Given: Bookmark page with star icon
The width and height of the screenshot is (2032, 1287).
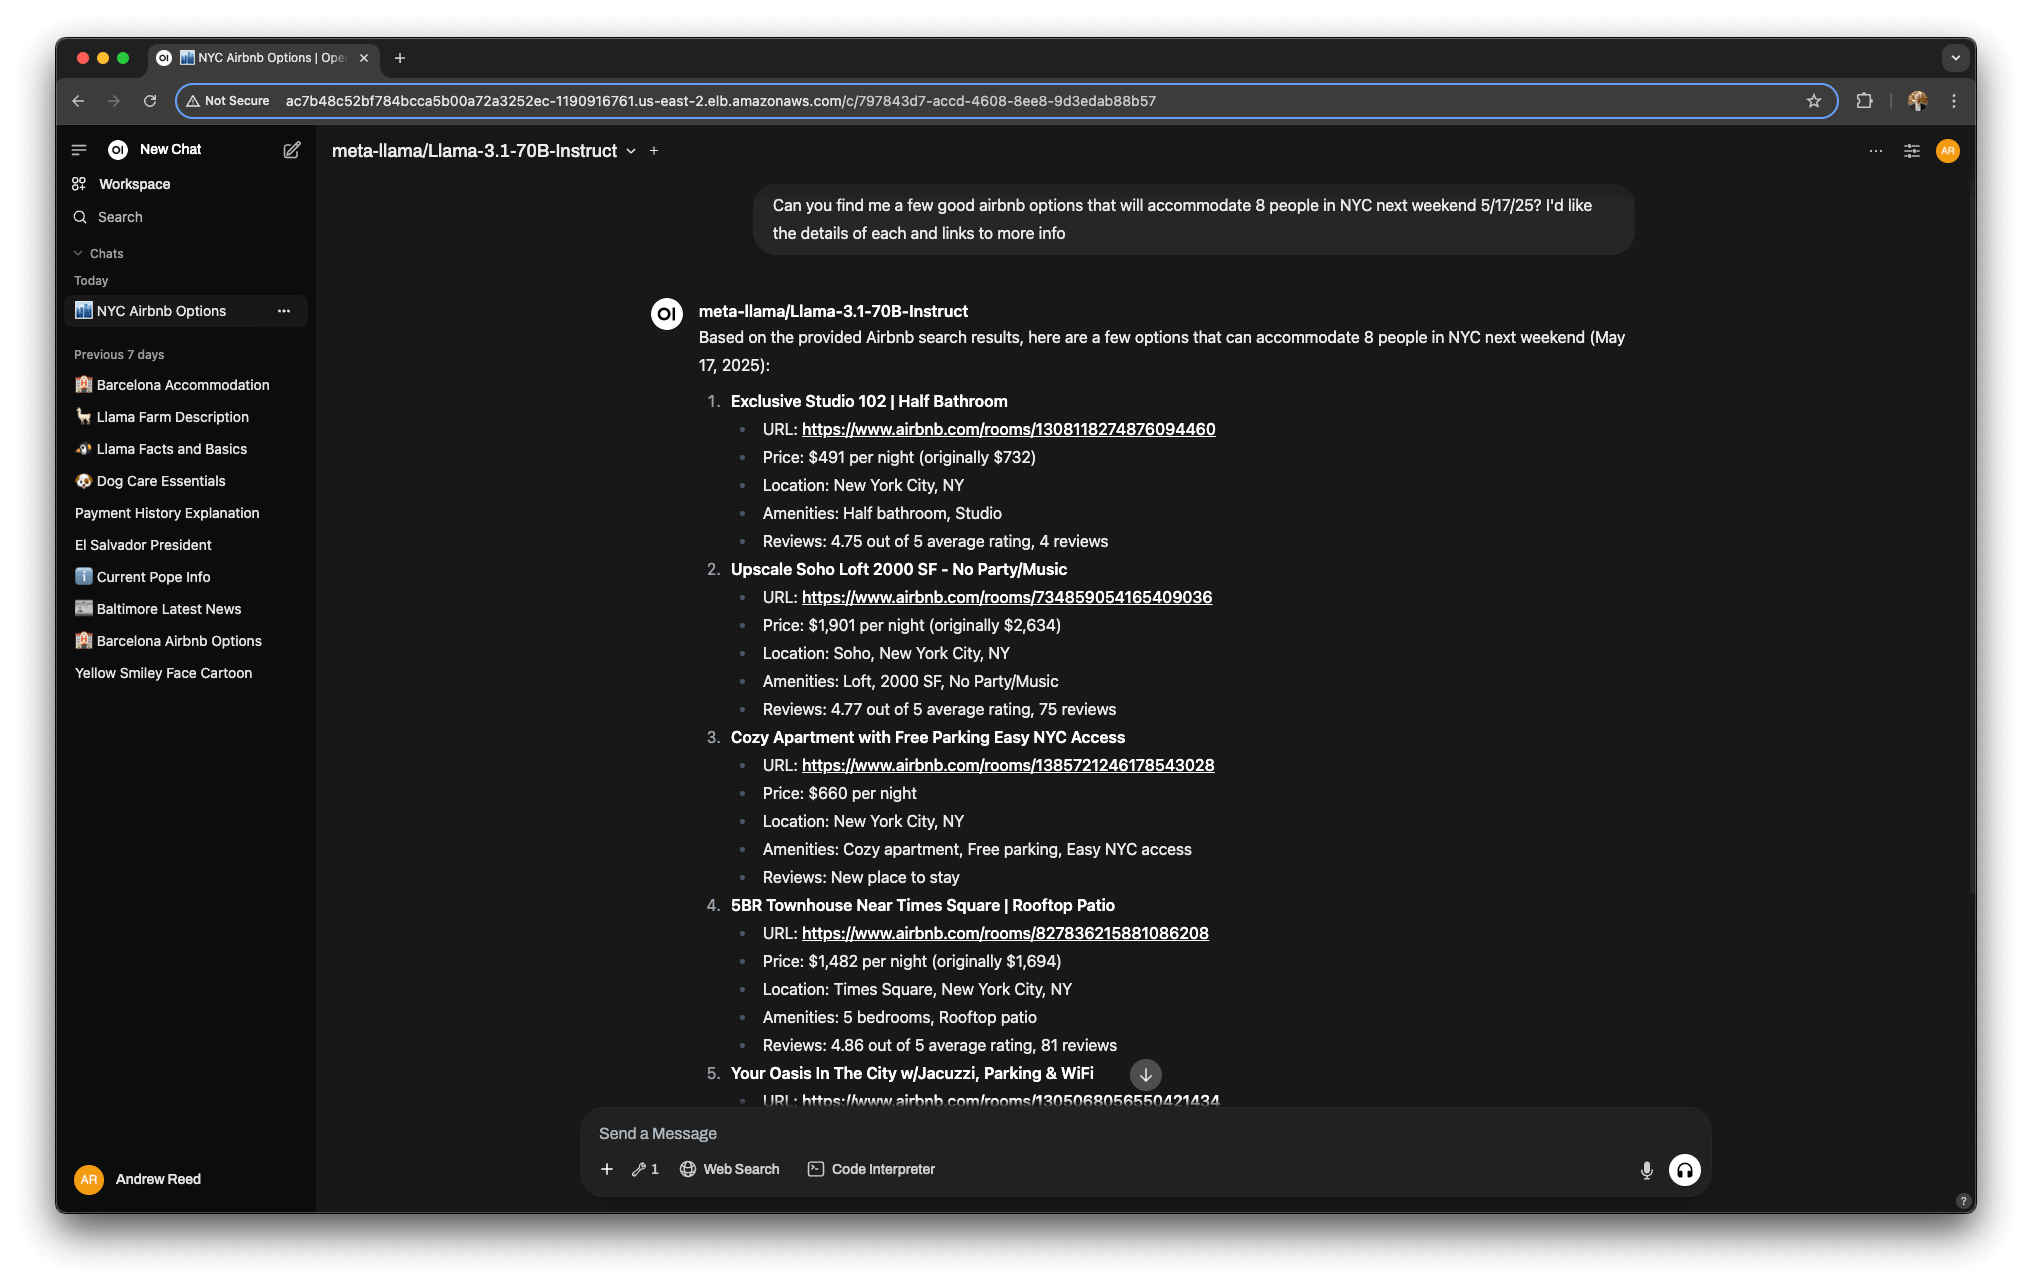Looking at the screenshot, I should coord(1814,101).
